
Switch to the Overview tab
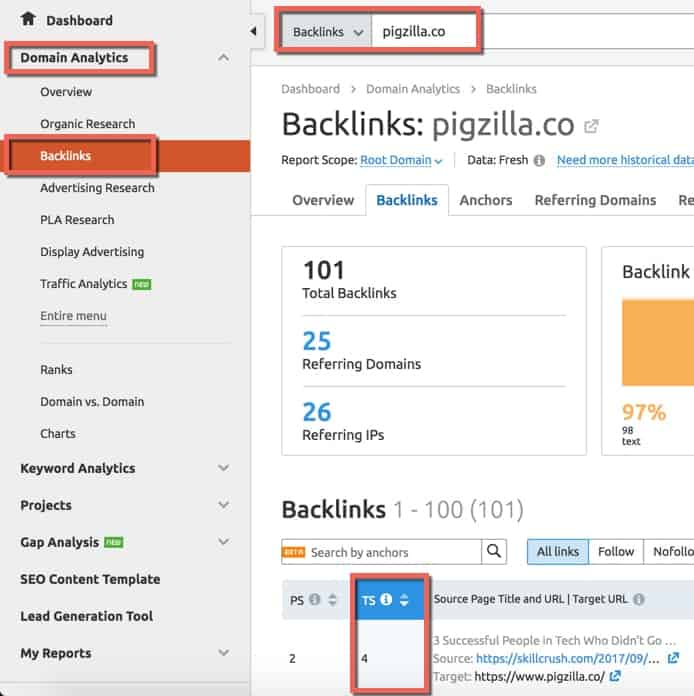[x=323, y=200]
